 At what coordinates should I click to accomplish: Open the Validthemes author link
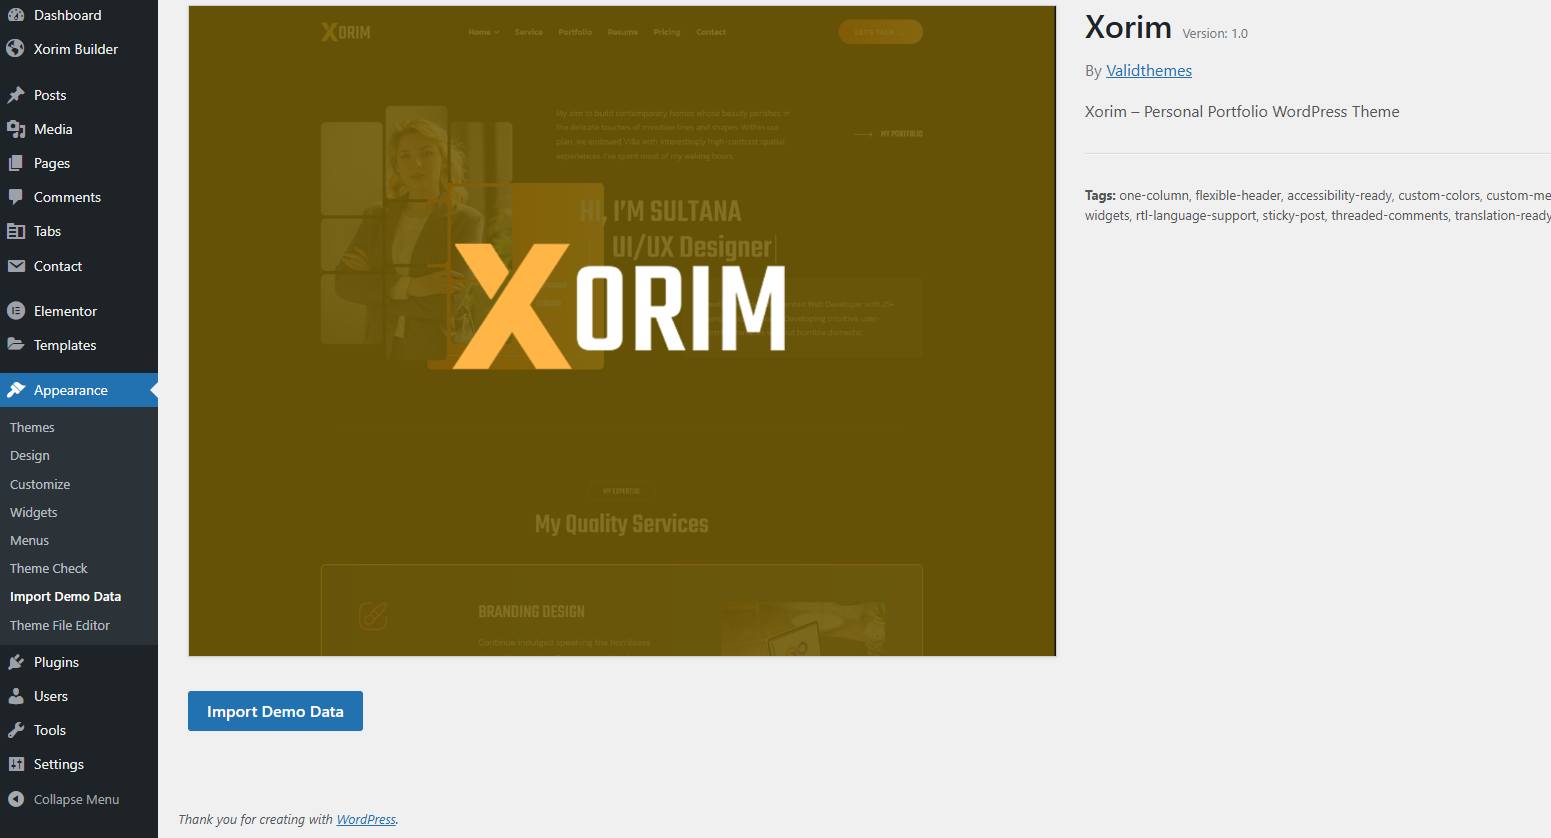(1149, 70)
